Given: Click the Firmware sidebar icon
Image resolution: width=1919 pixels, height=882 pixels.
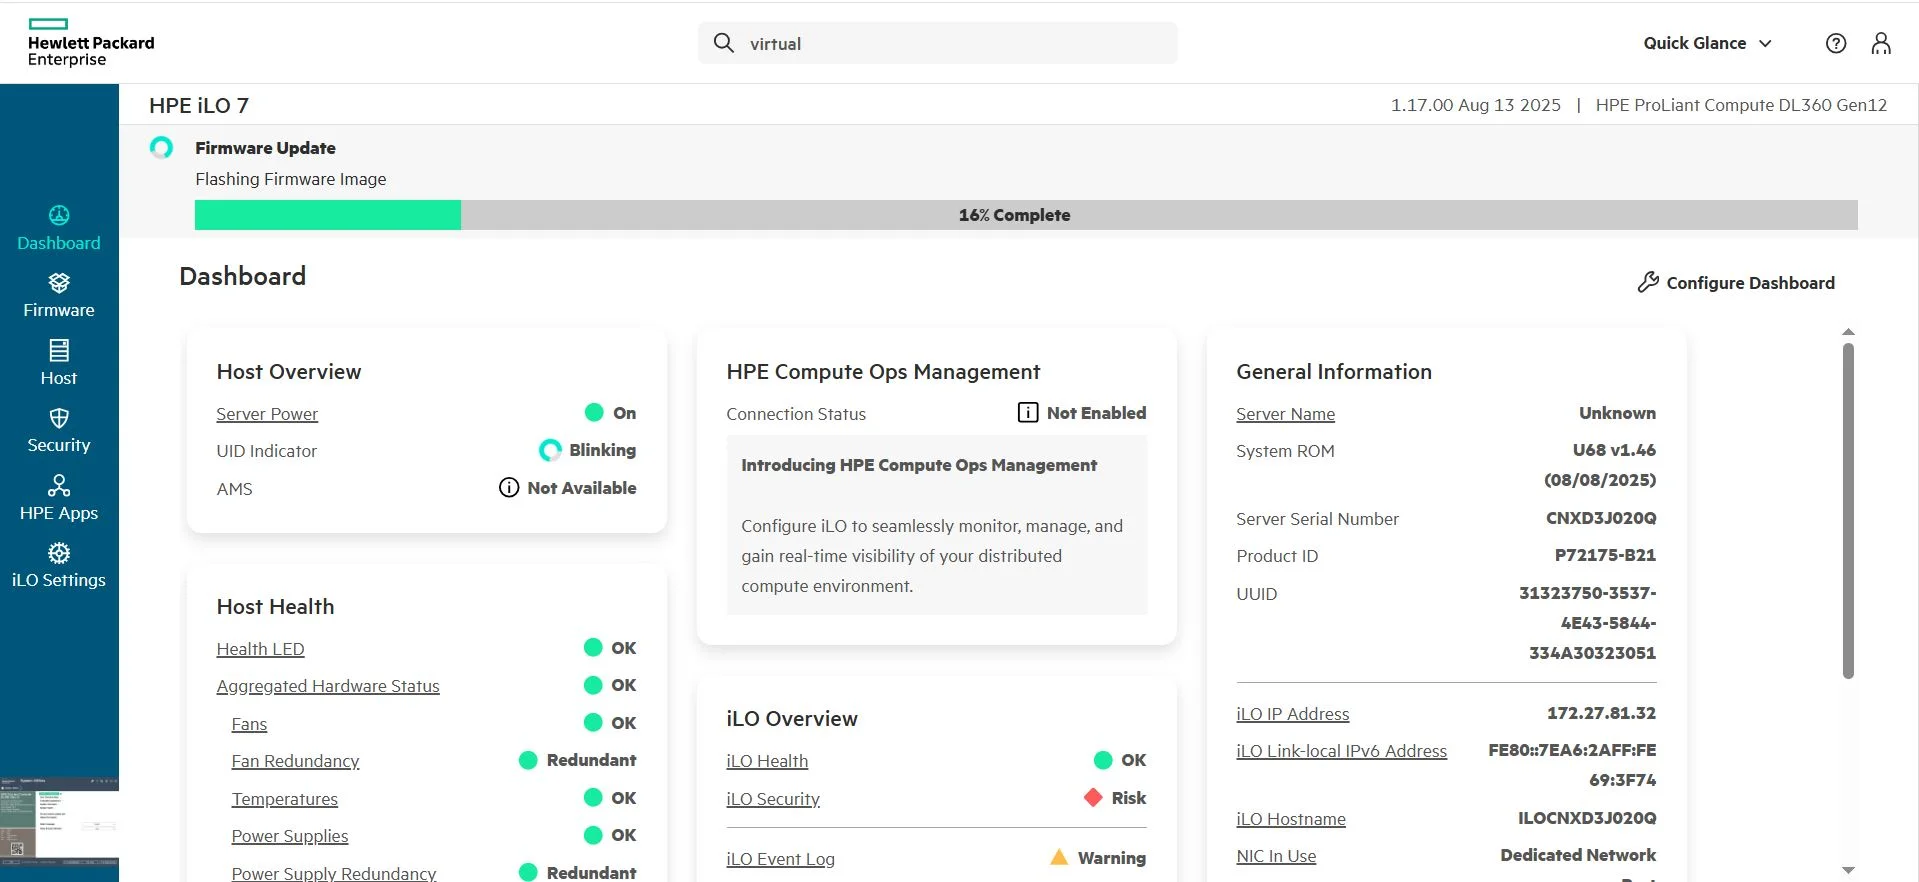Looking at the screenshot, I should pos(59,283).
